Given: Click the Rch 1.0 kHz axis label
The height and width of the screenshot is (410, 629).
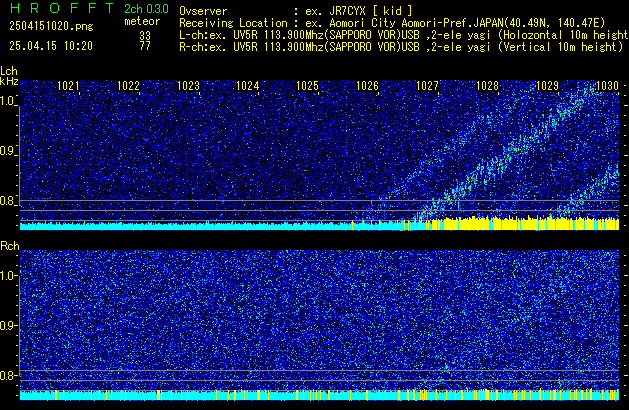Looking at the screenshot, I should coord(8,276).
